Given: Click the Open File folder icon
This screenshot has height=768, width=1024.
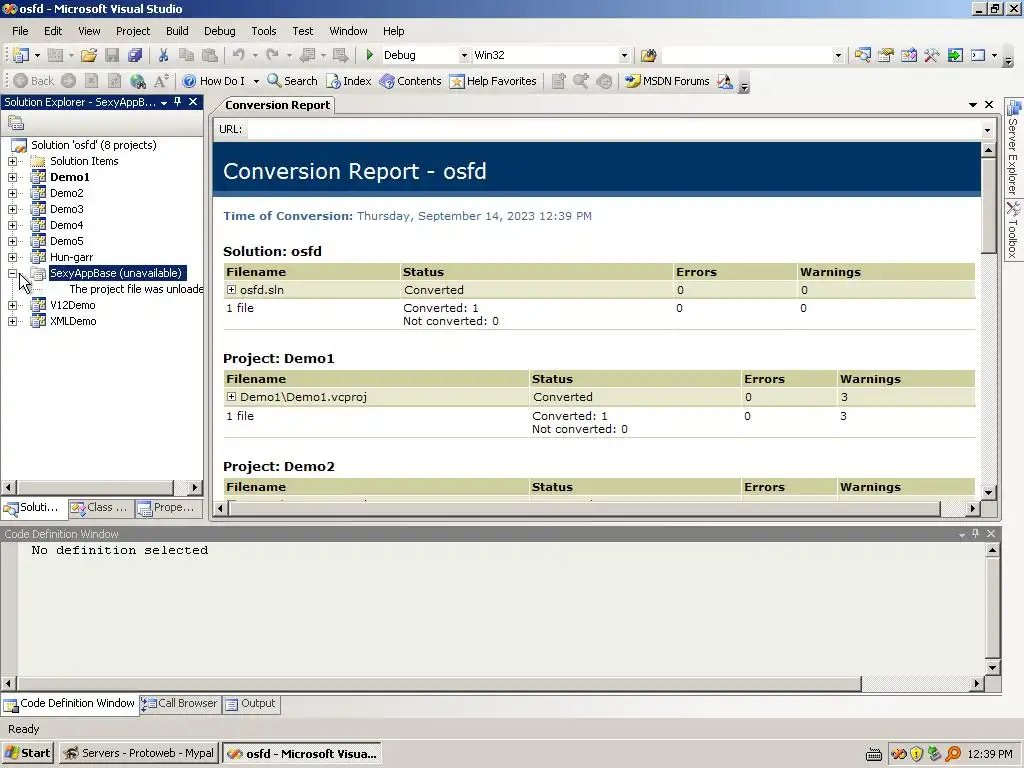Looking at the screenshot, I should click(x=89, y=56).
